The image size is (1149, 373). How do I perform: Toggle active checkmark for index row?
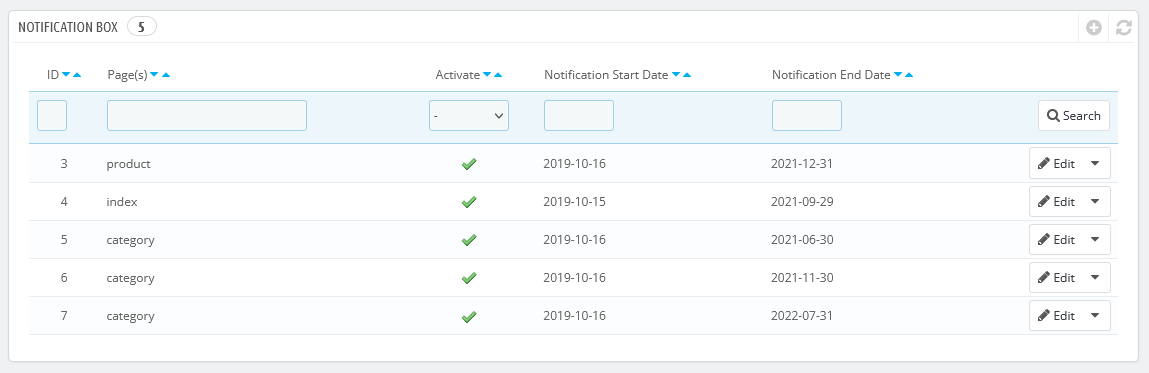pyautogui.click(x=469, y=202)
